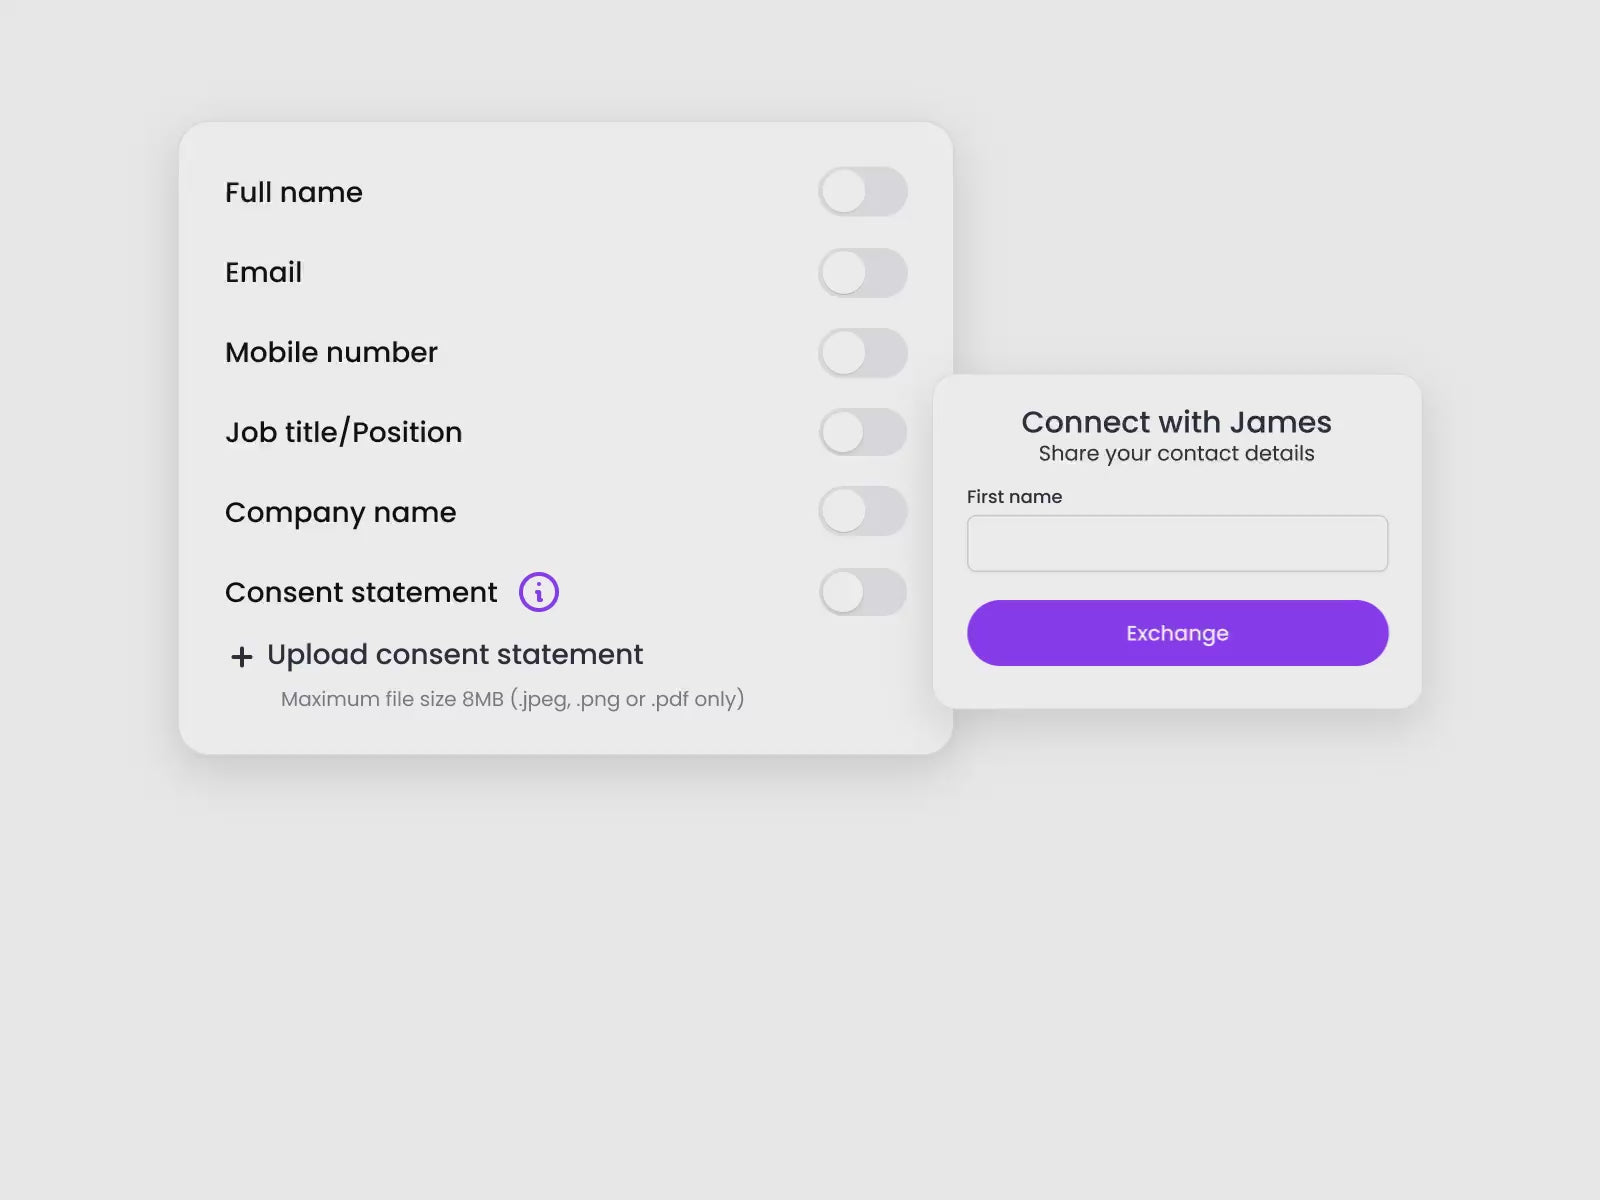Click the maximum file size hint text
Screen dimensions: 1600x1200
tap(512, 699)
